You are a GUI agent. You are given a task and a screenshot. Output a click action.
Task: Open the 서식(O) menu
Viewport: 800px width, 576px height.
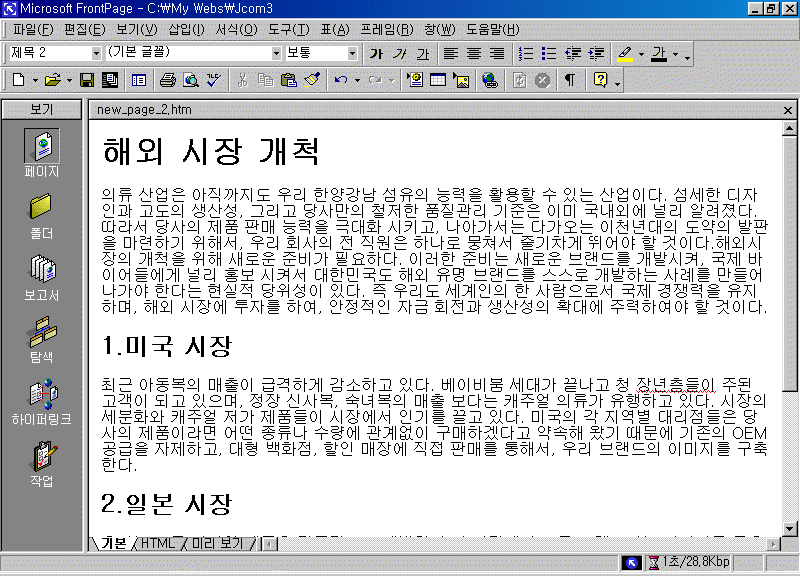[236, 30]
